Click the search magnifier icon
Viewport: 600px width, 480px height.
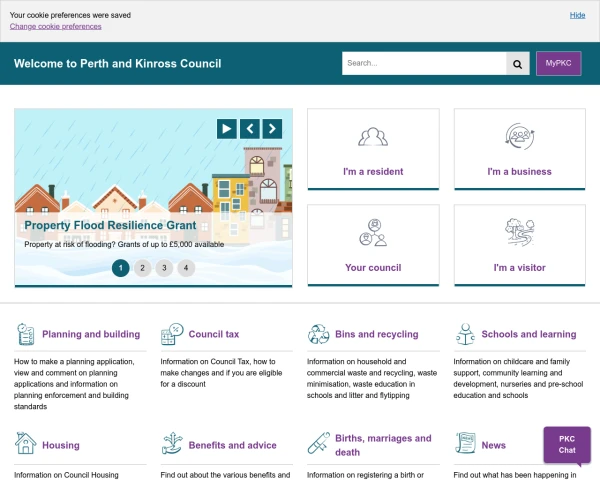coord(517,64)
